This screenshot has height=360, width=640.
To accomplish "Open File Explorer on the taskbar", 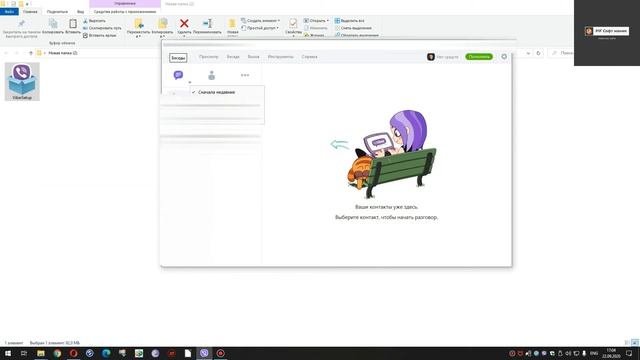I will click(41, 353).
